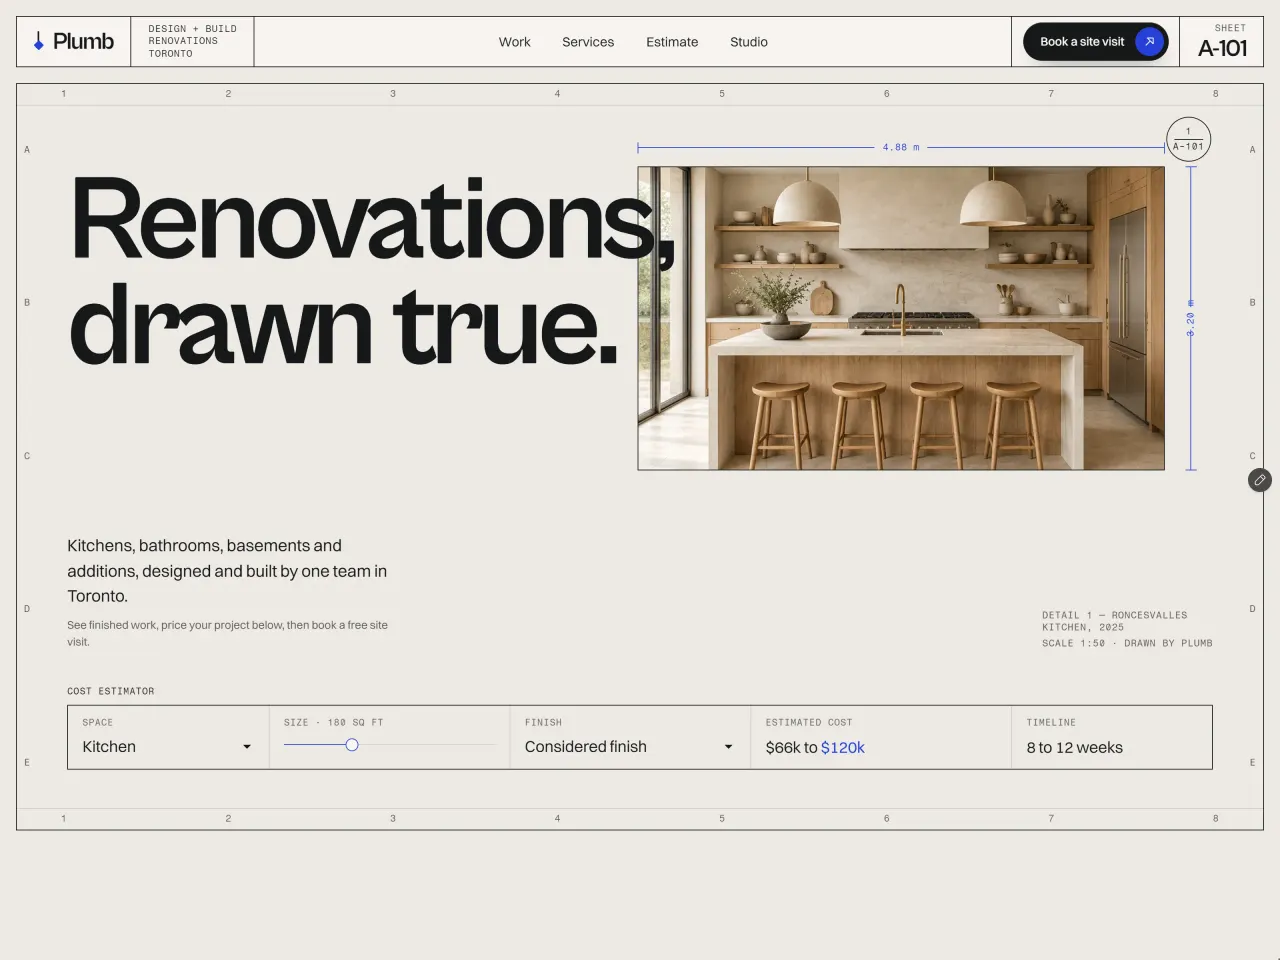Click the kitchen photo thumbnail
Screen dimensions: 1280x960
point(901,318)
